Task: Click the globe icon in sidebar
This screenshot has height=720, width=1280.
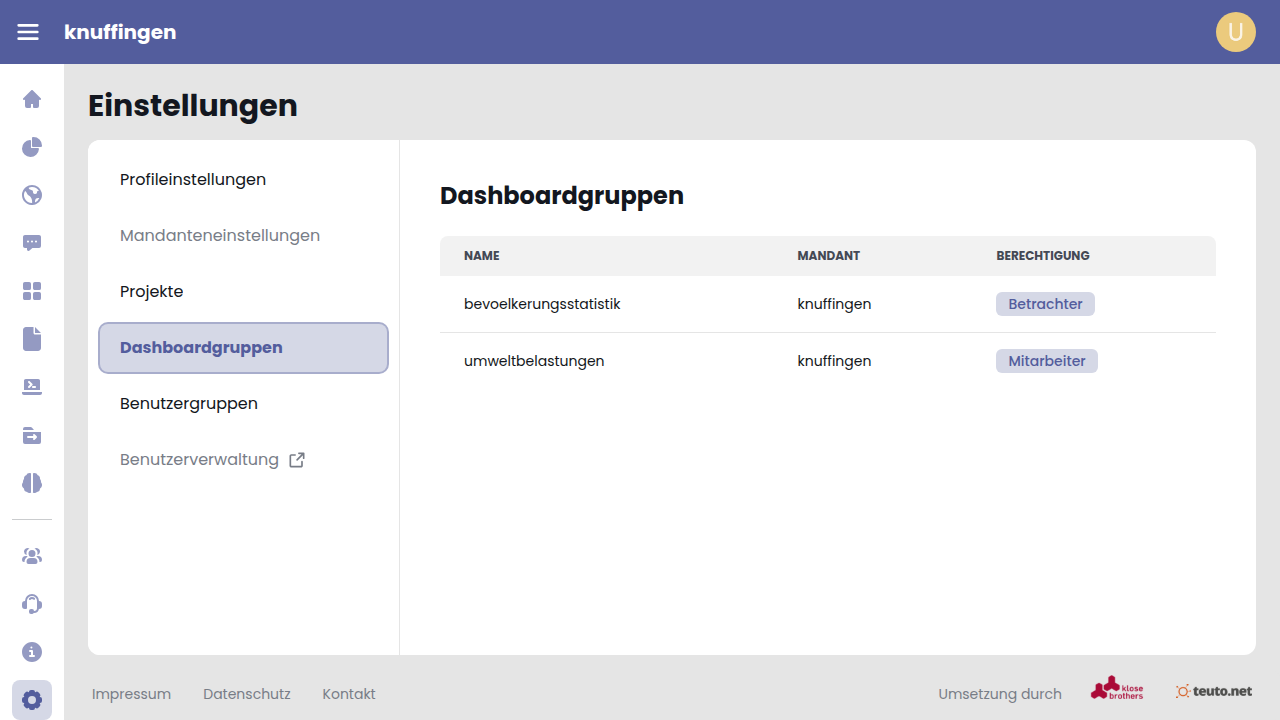Action: pyautogui.click(x=32, y=195)
